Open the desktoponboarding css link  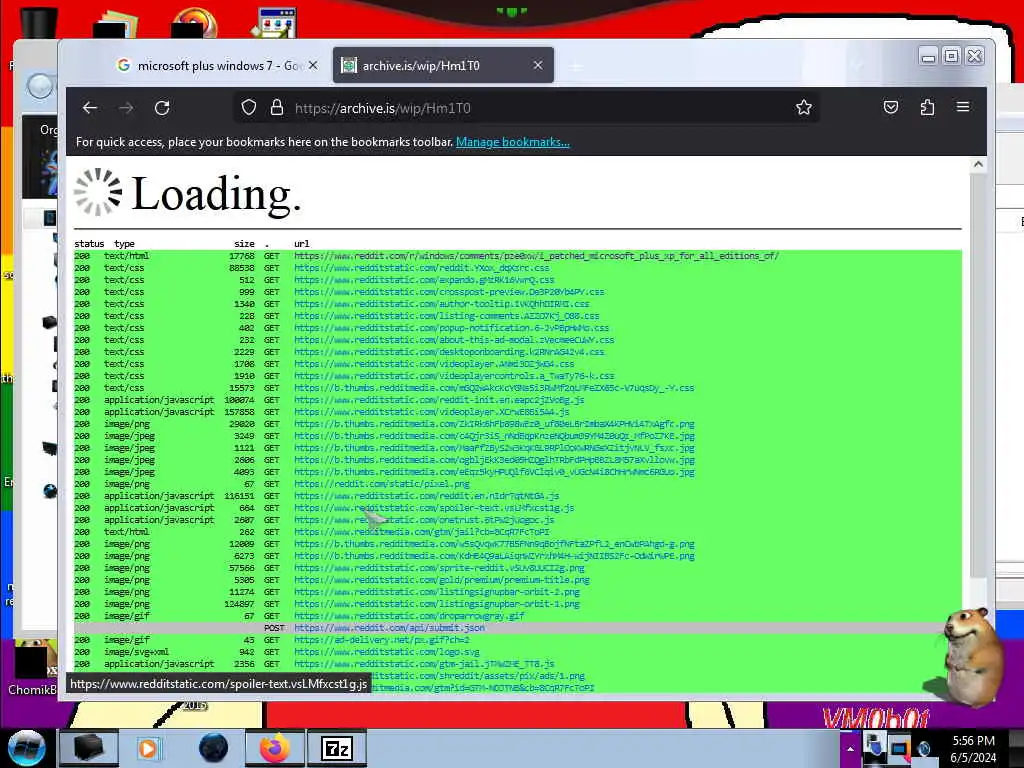tap(449, 351)
